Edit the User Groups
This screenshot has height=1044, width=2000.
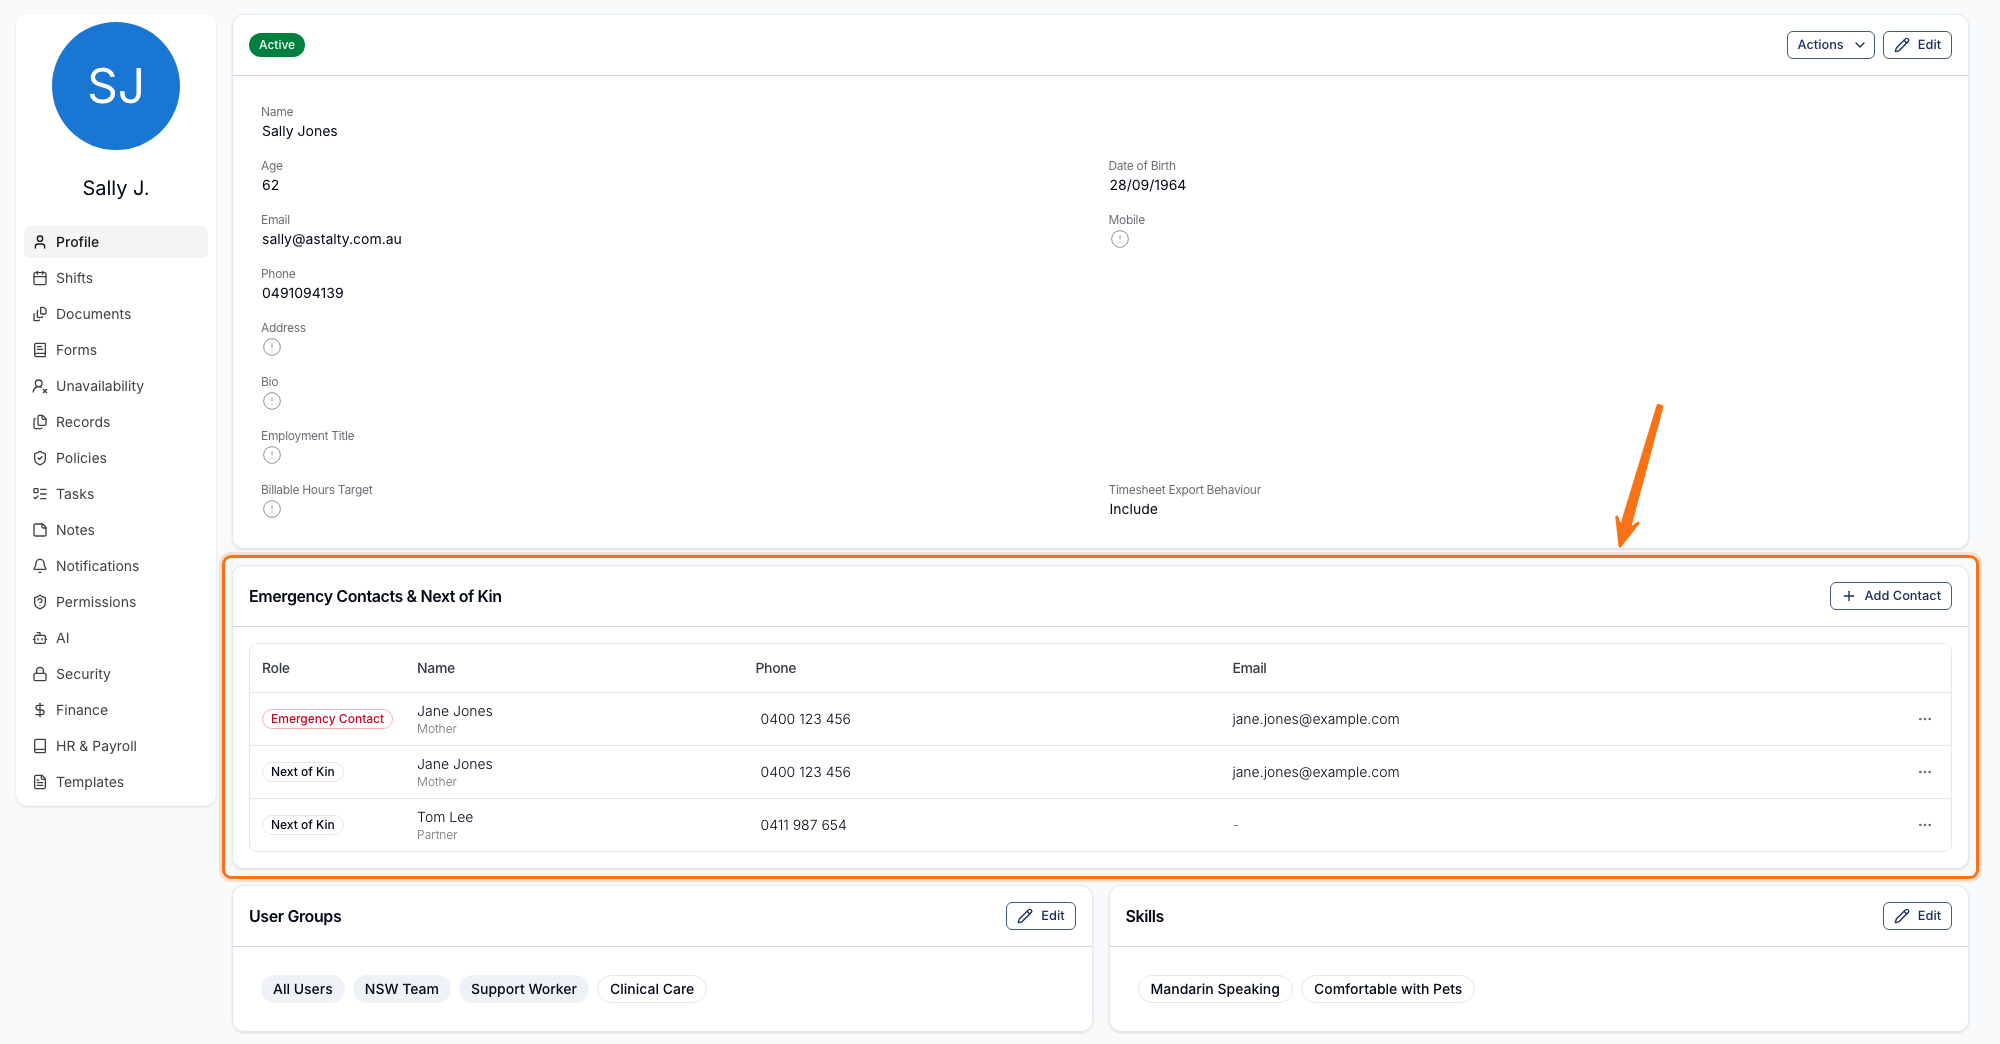click(x=1040, y=916)
